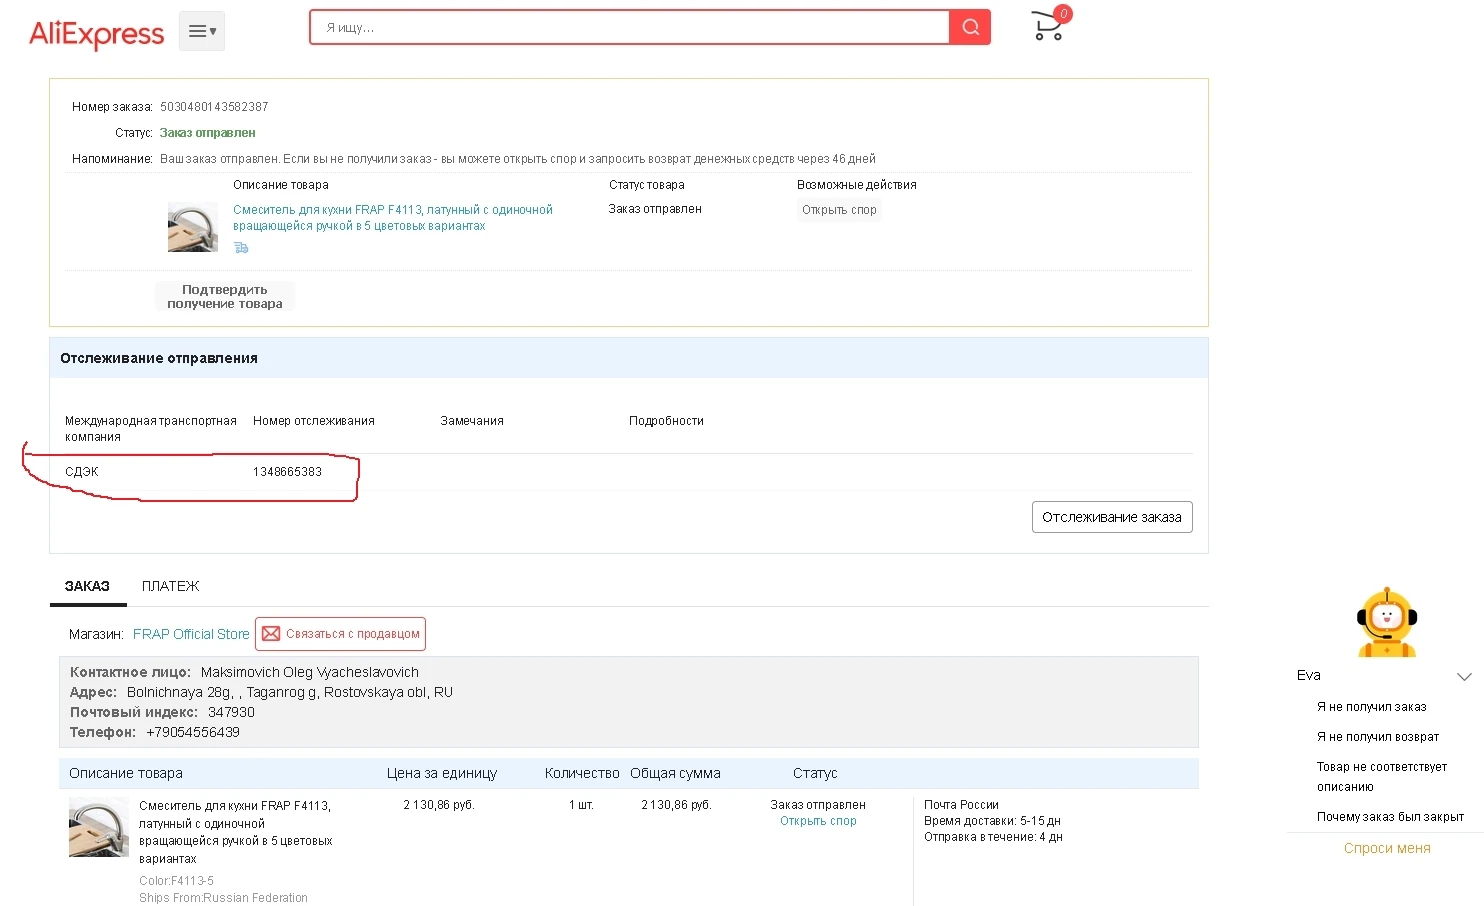The width and height of the screenshot is (1484, 906).
Task: Click the small delivery truck icon
Action: coord(241,247)
